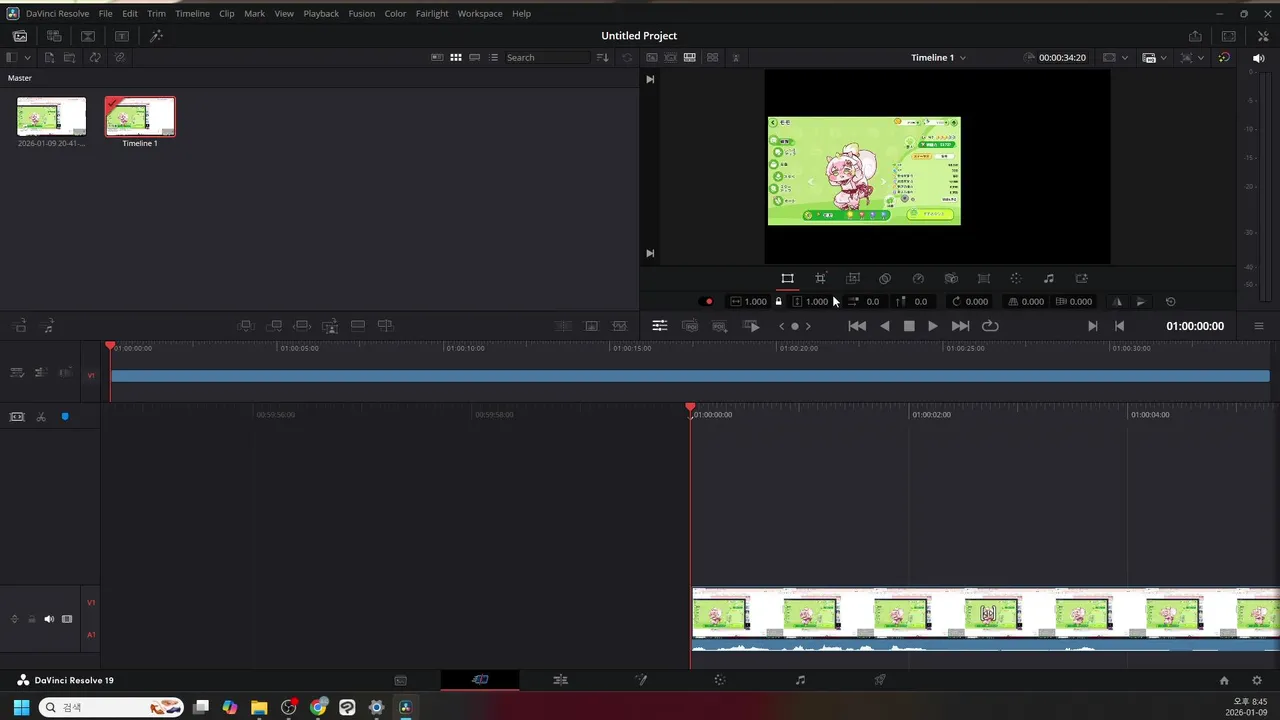
Task: Click the Sync Clips icon
Action: point(95,58)
